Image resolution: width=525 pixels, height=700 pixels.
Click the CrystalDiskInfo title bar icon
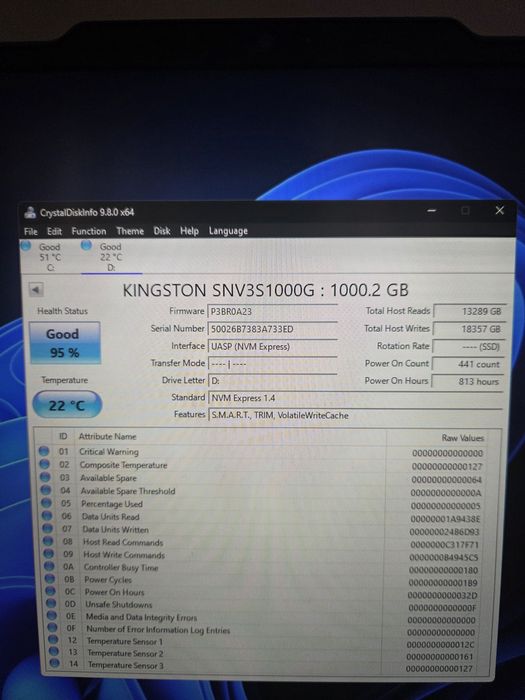(x=30, y=212)
